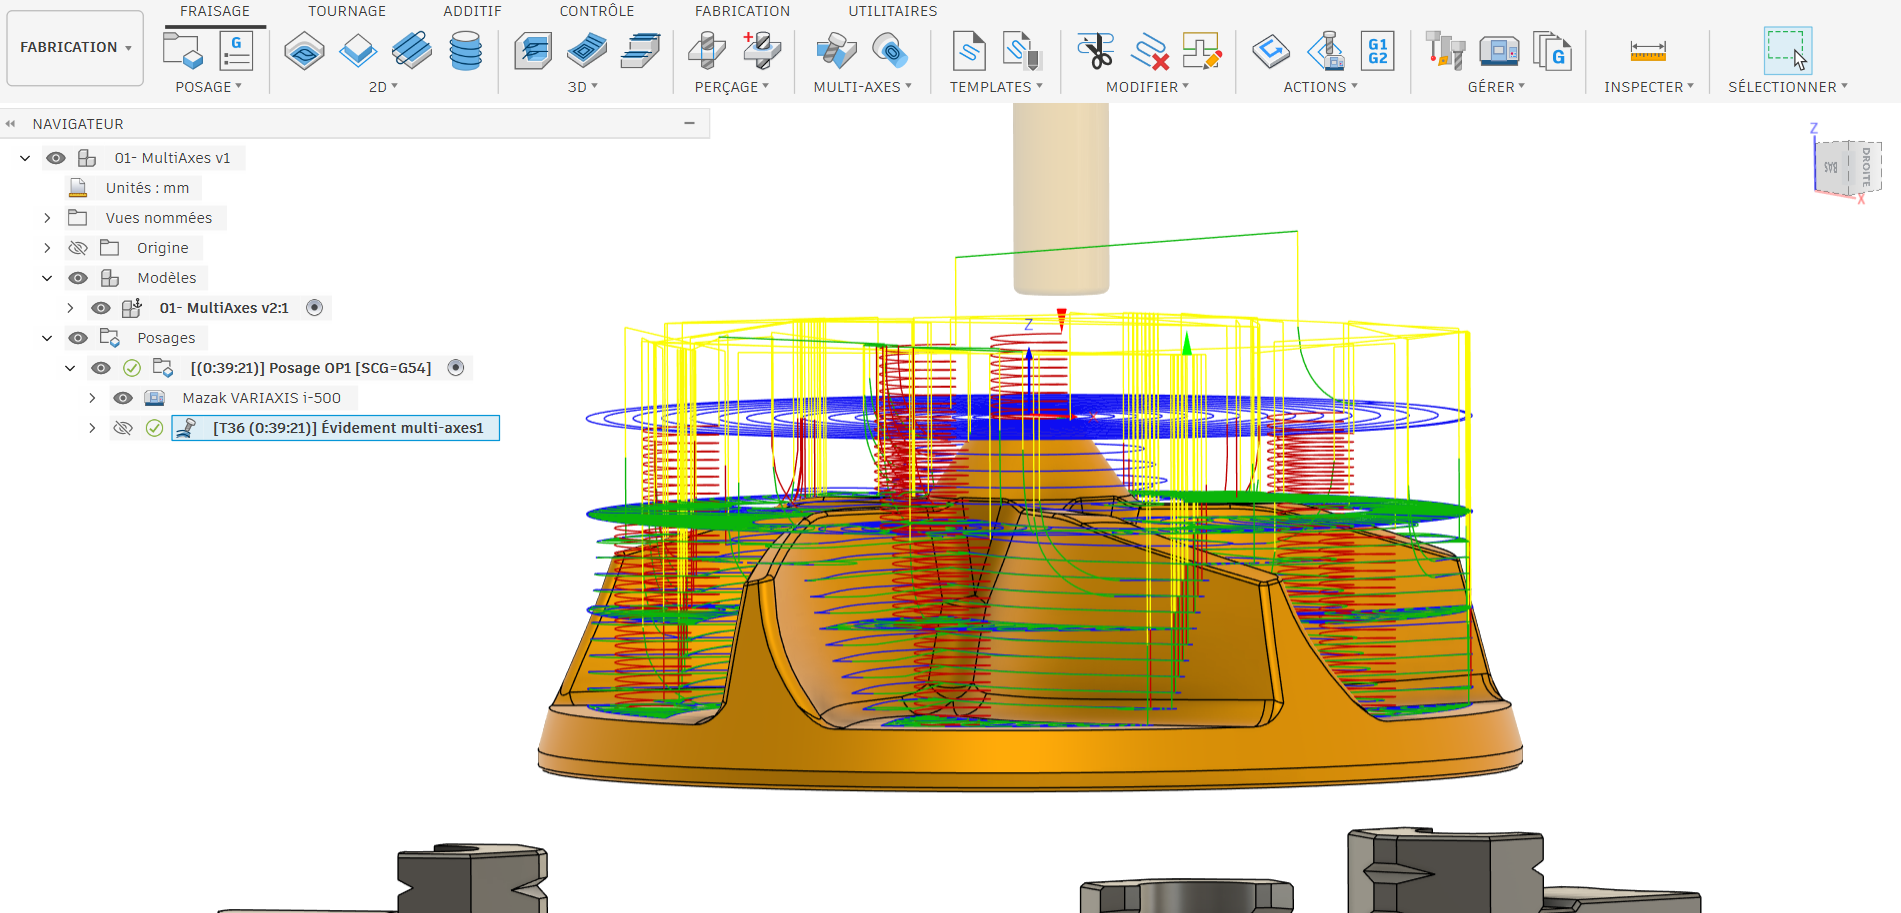Screen dimensions: 1901x913
Task: Collapse the Posages tree node
Action: pos(47,338)
